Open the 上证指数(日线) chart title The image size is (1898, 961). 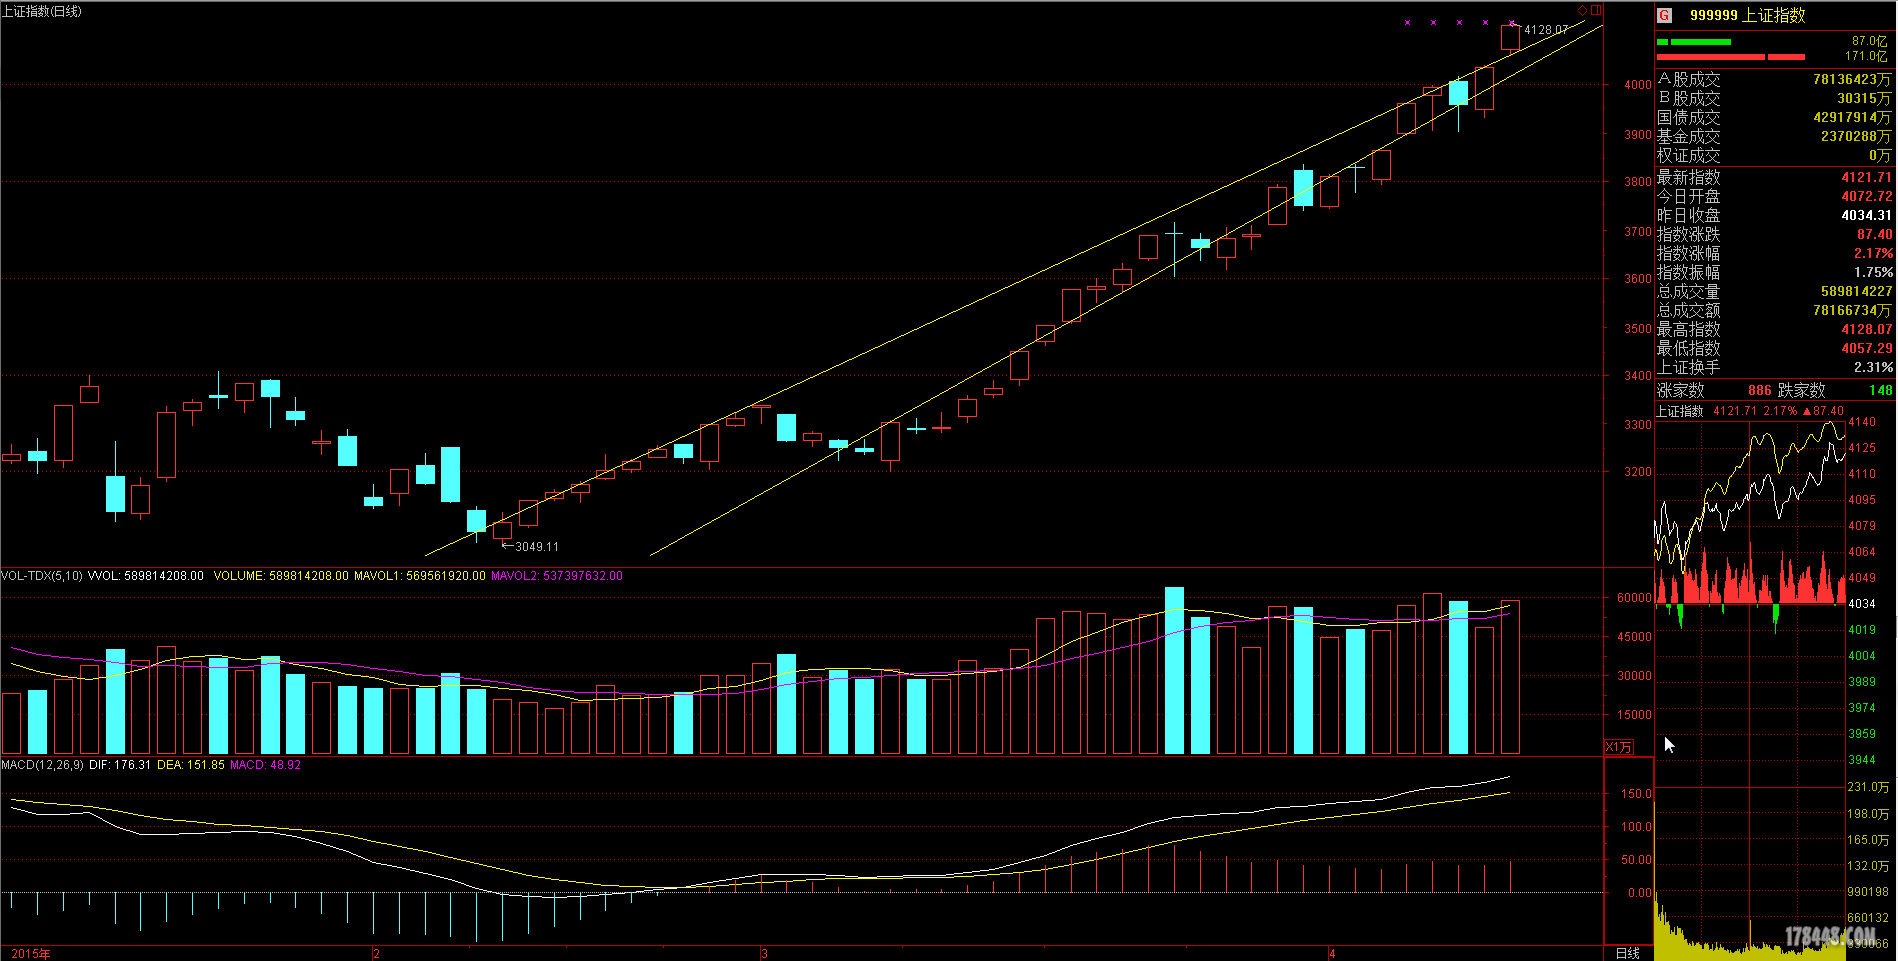42,11
